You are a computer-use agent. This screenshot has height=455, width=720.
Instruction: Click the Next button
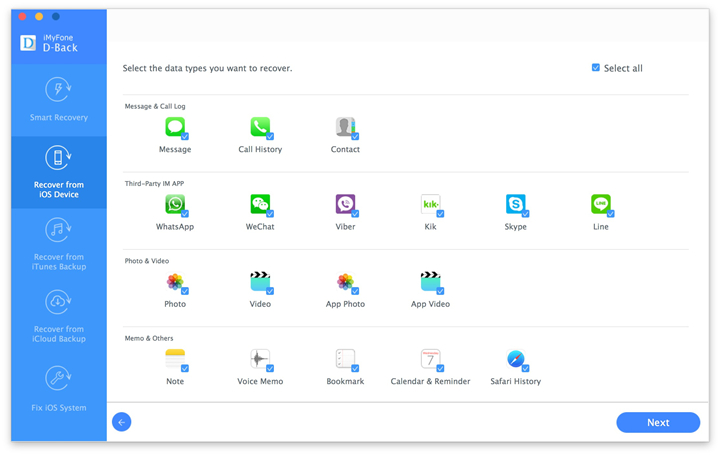(658, 422)
